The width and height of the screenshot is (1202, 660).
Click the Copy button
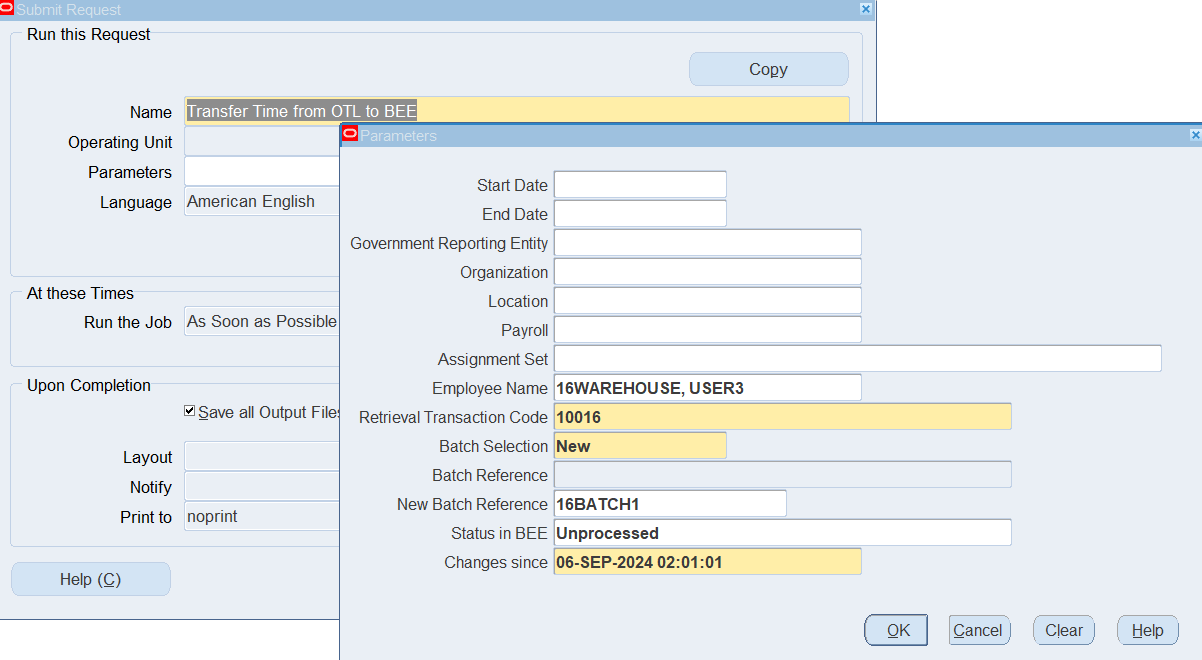click(x=768, y=69)
